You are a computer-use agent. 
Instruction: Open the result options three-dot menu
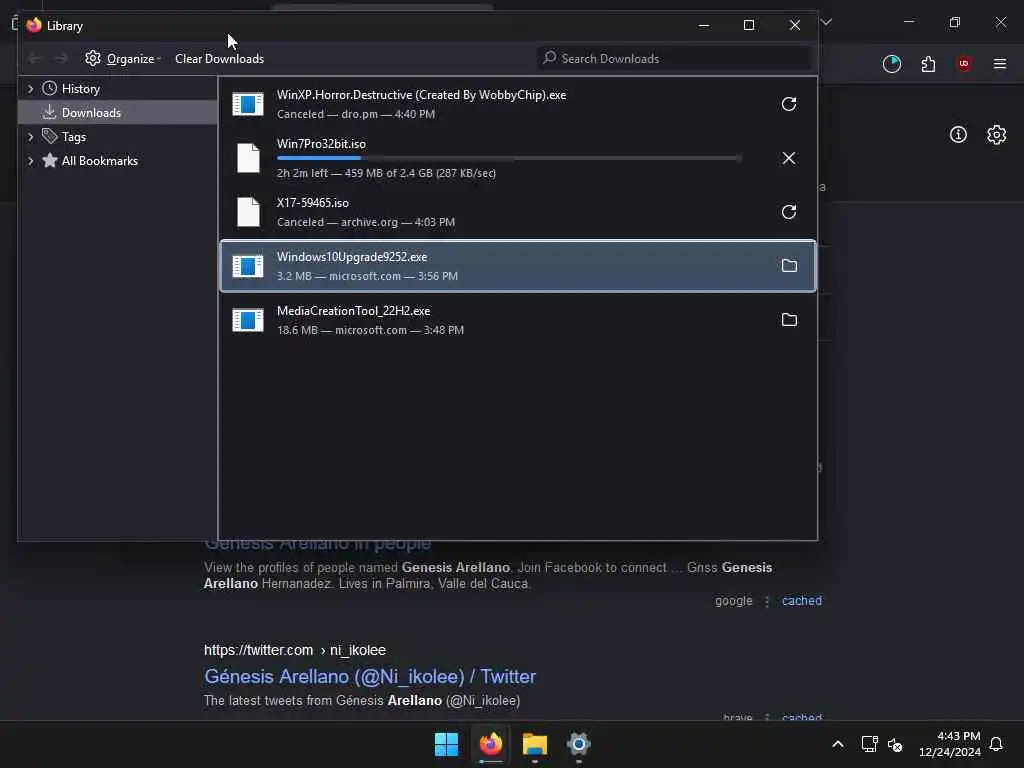767,601
